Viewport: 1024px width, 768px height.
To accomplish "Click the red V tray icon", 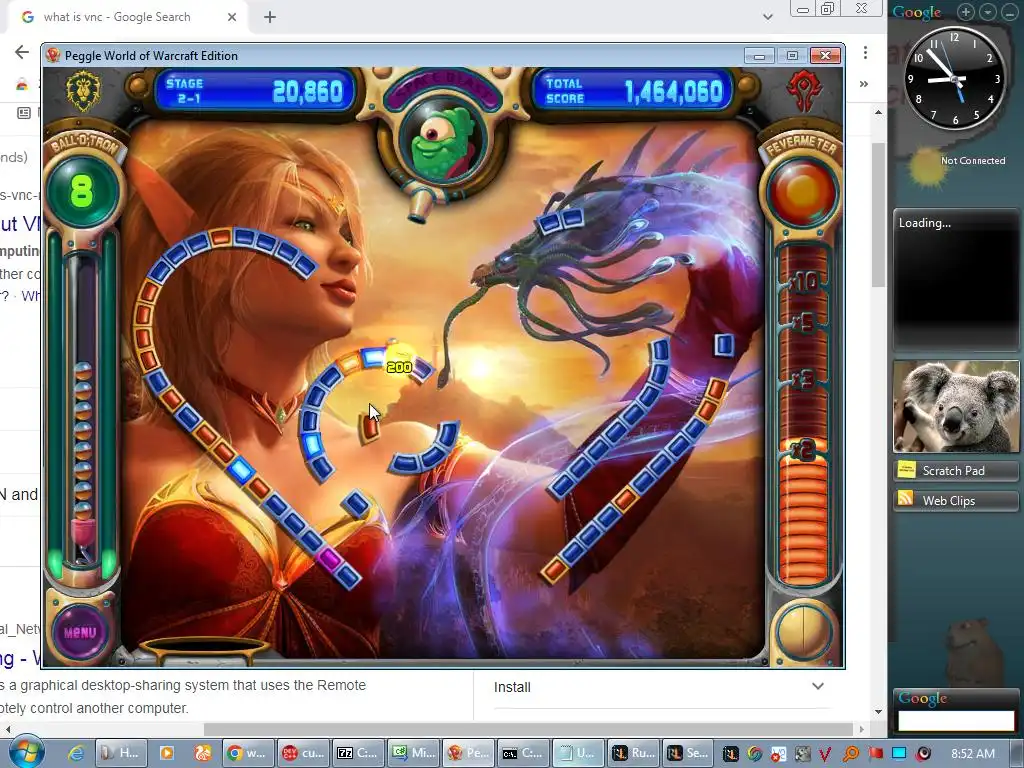I will click(x=825, y=754).
